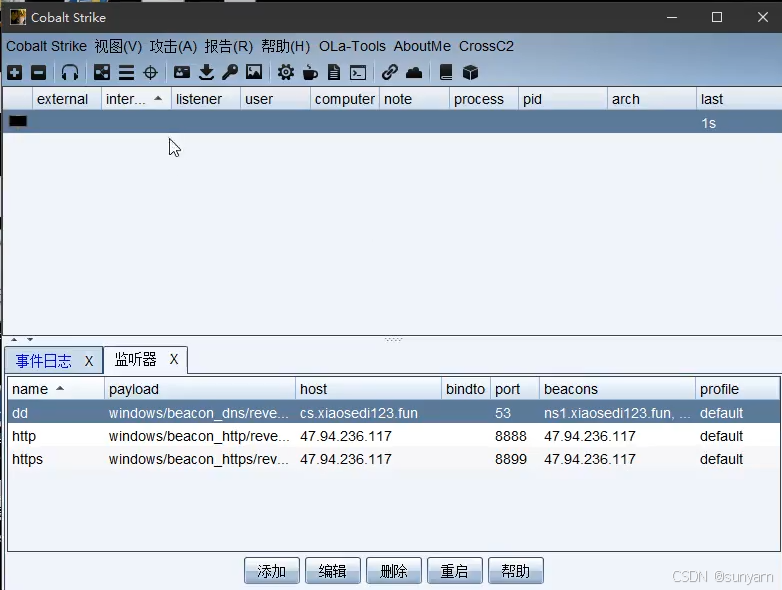Click the document Office macro icon

pyautogui.click(x=334, y=73)
